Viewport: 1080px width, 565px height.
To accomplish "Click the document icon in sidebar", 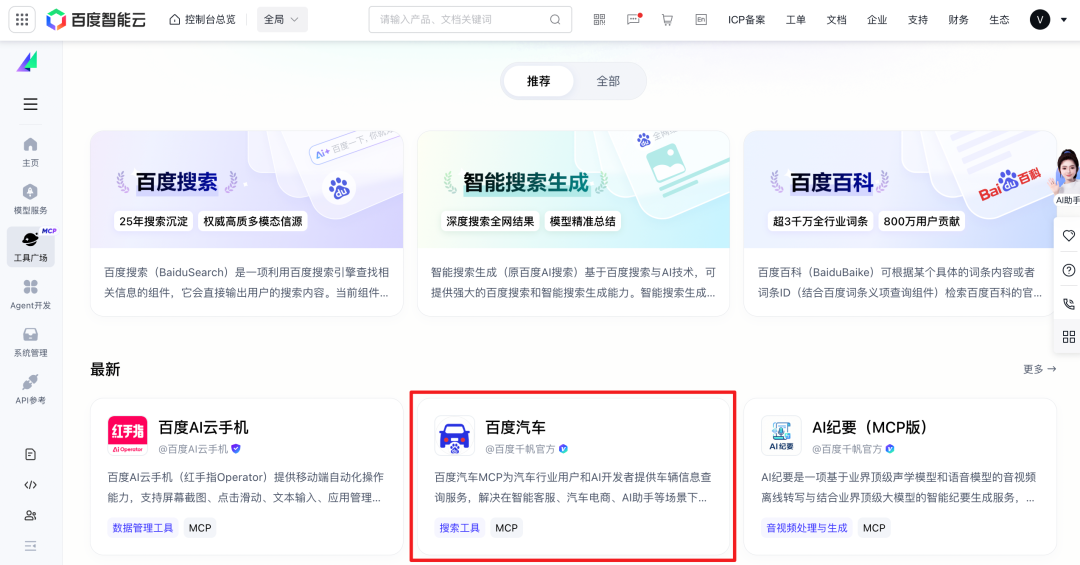I will [x=30, y=454].
